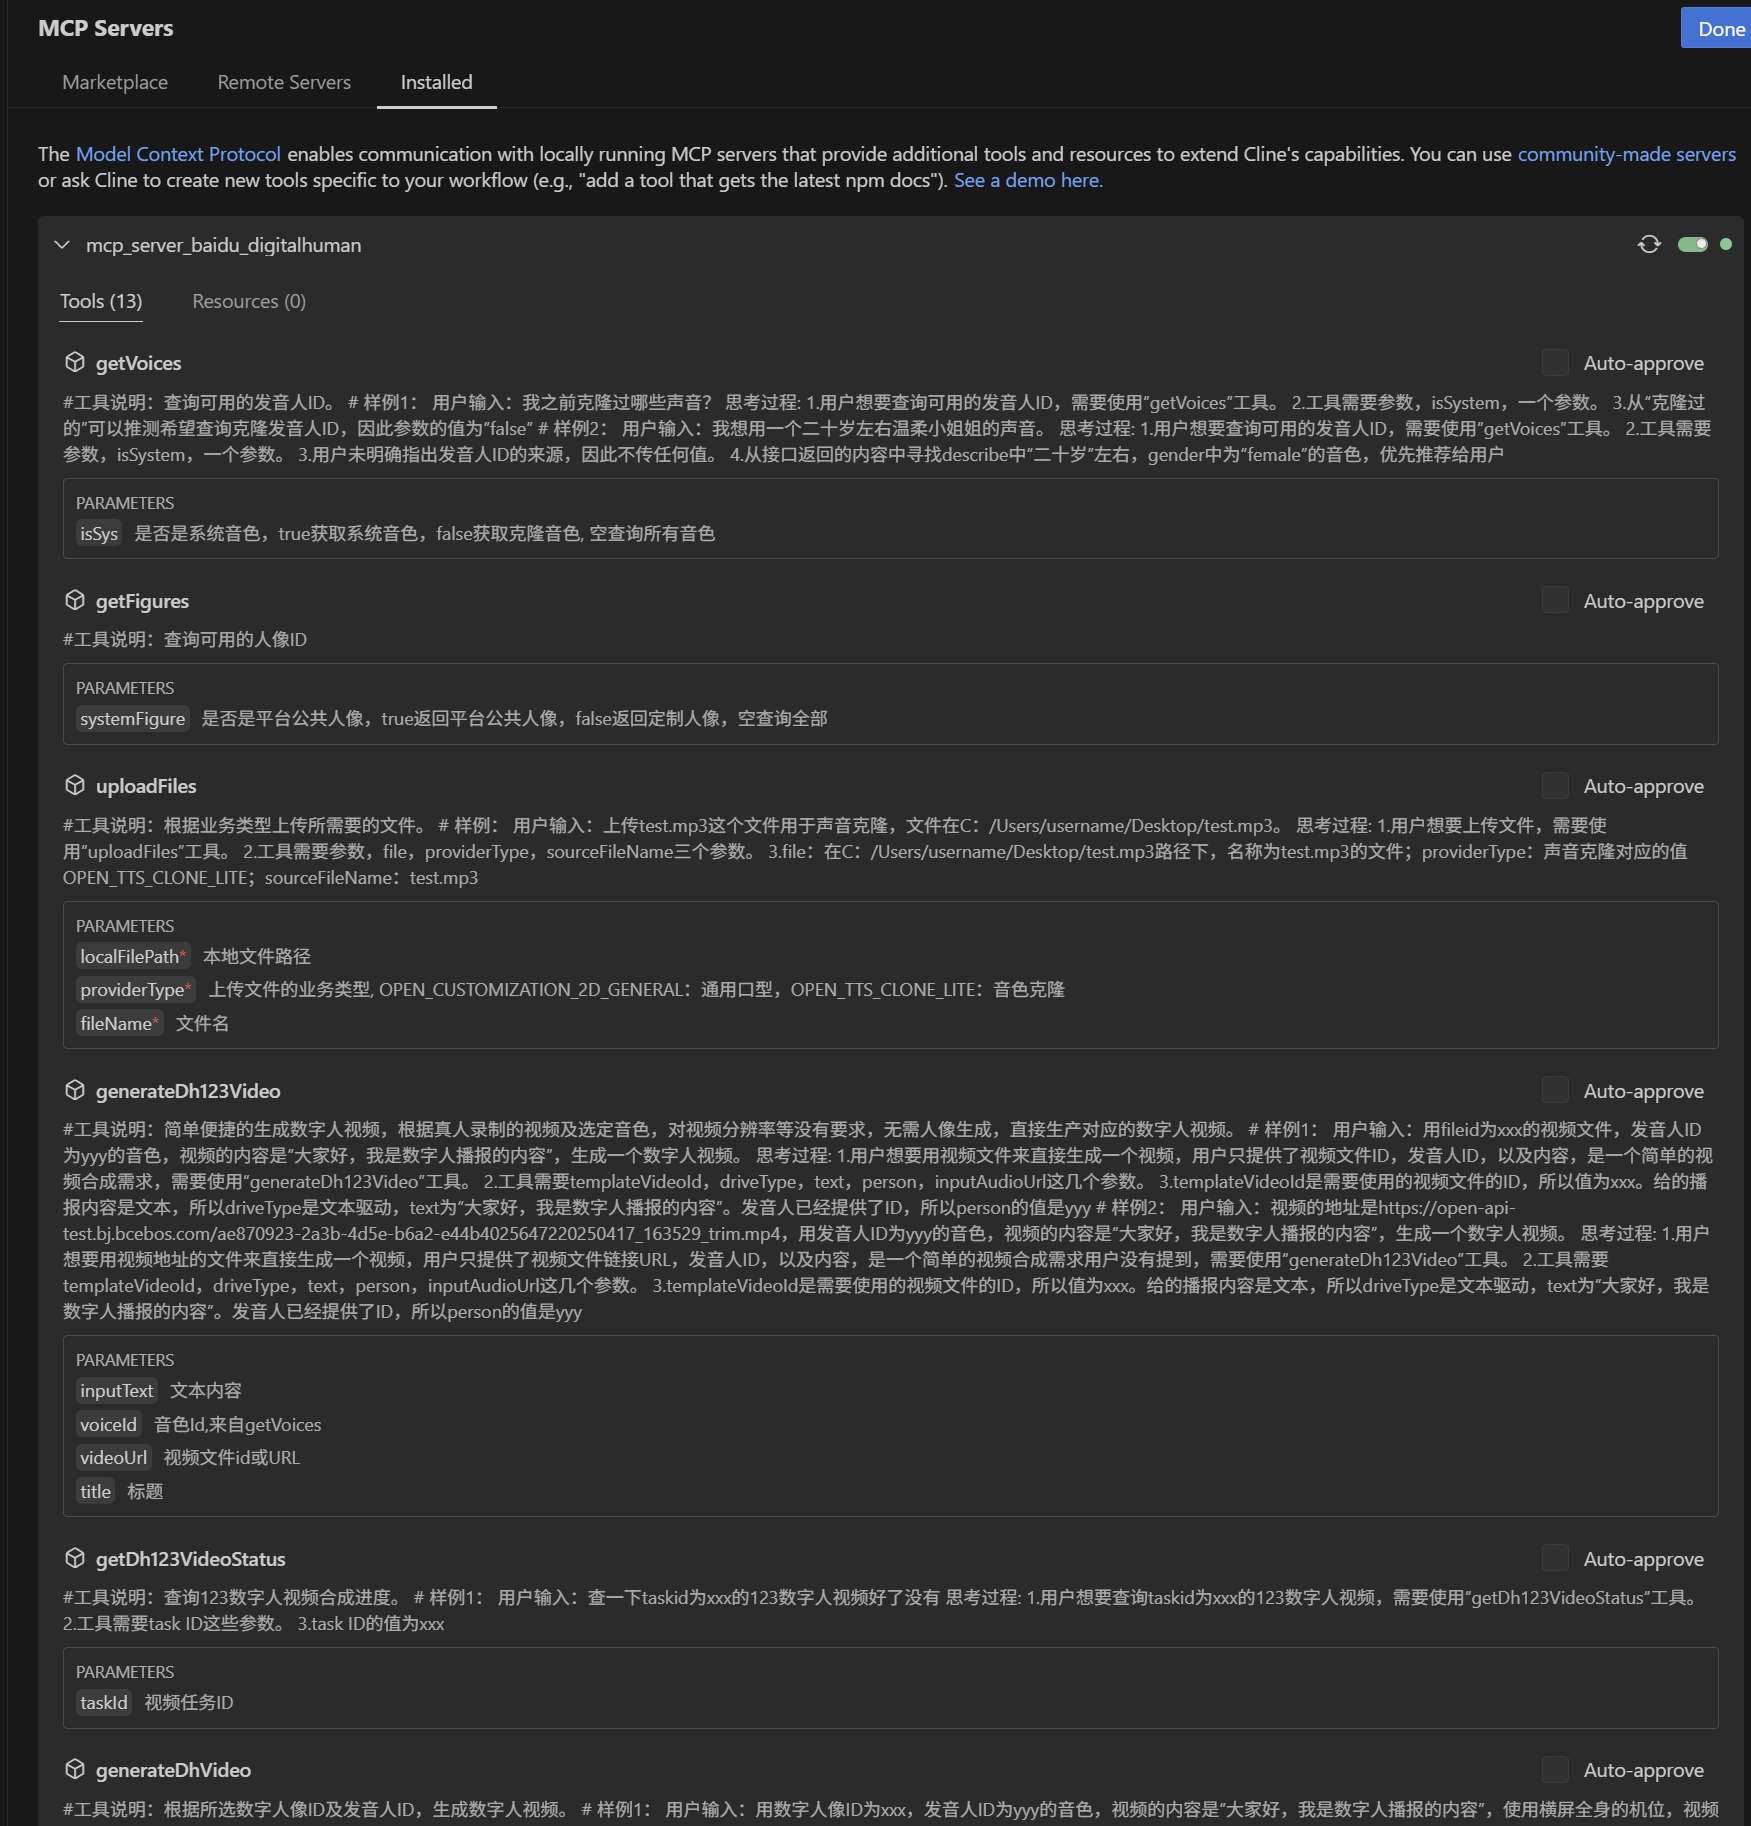Tick Auto-approve checkbox for getDh123VideoStatus

[1555, 1558]
